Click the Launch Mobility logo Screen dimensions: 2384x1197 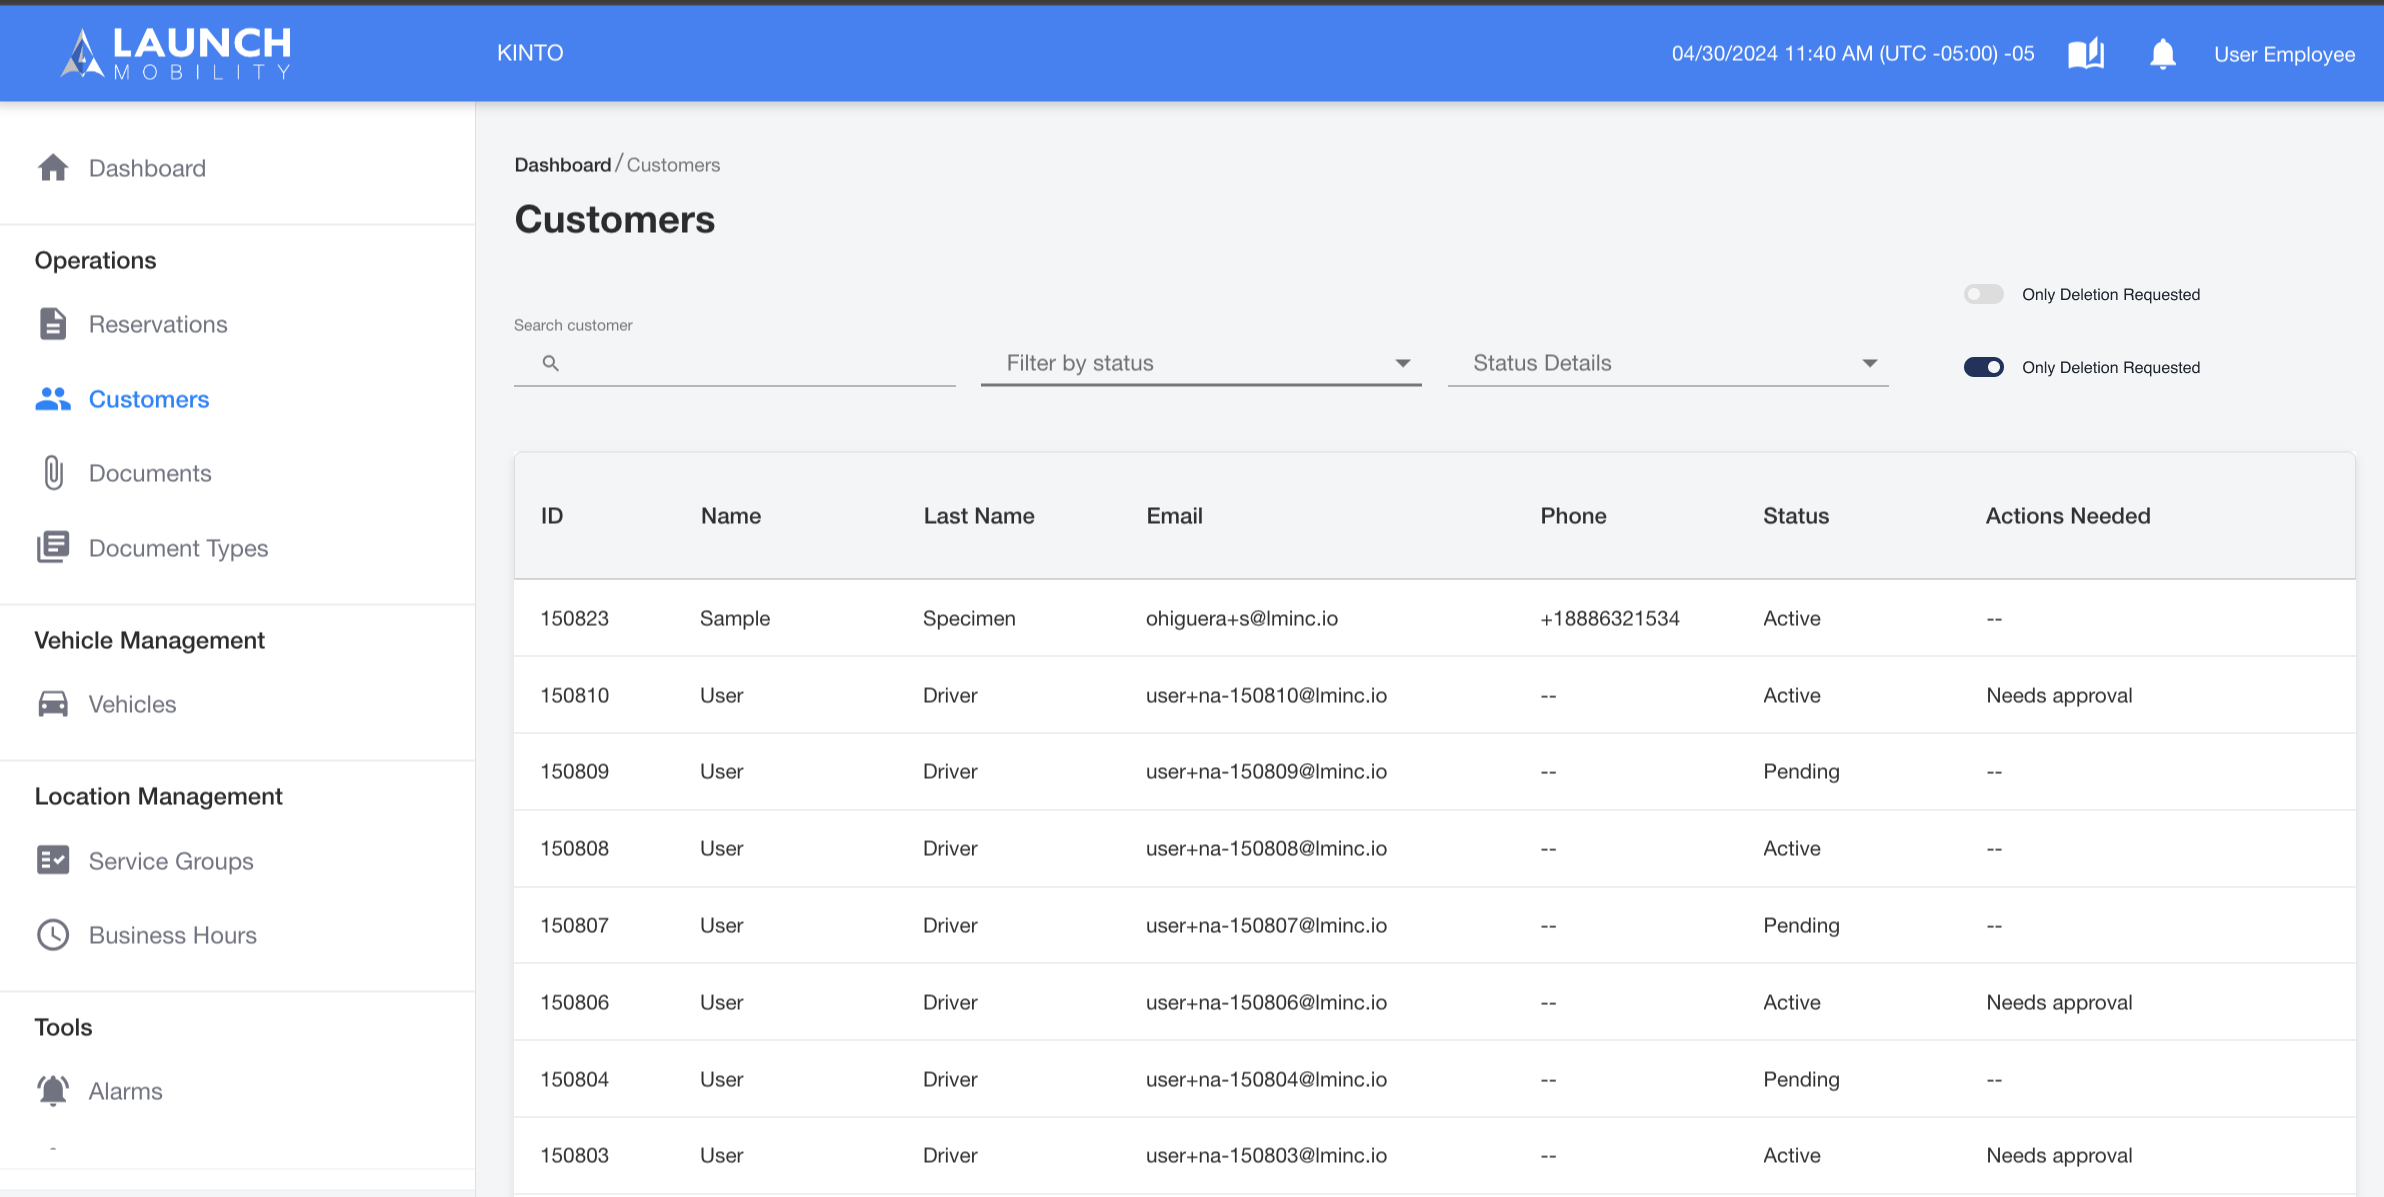176,53
